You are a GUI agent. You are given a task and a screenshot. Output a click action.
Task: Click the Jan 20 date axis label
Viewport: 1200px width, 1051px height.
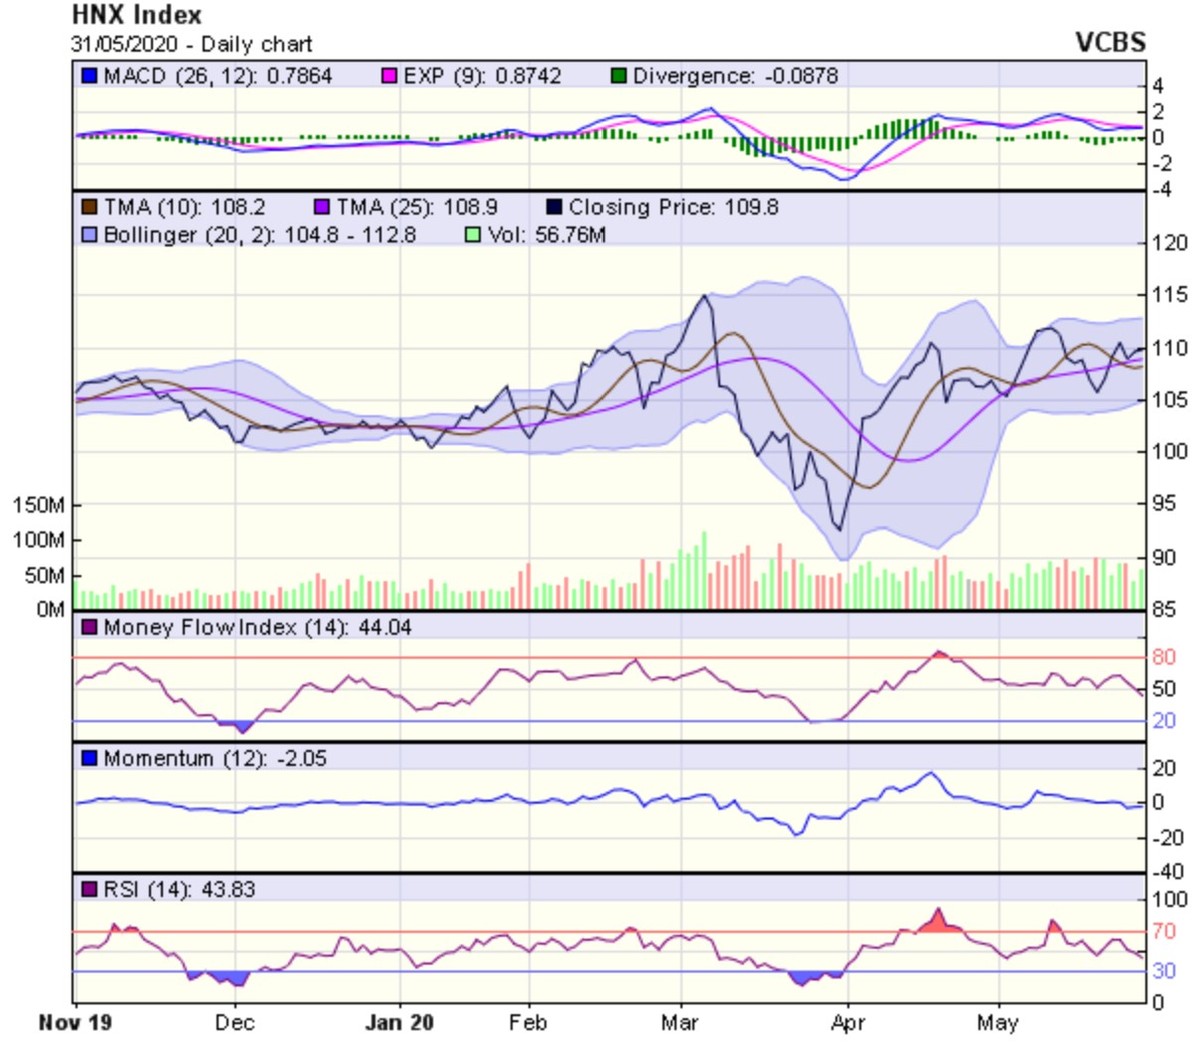coord(400,1023)
